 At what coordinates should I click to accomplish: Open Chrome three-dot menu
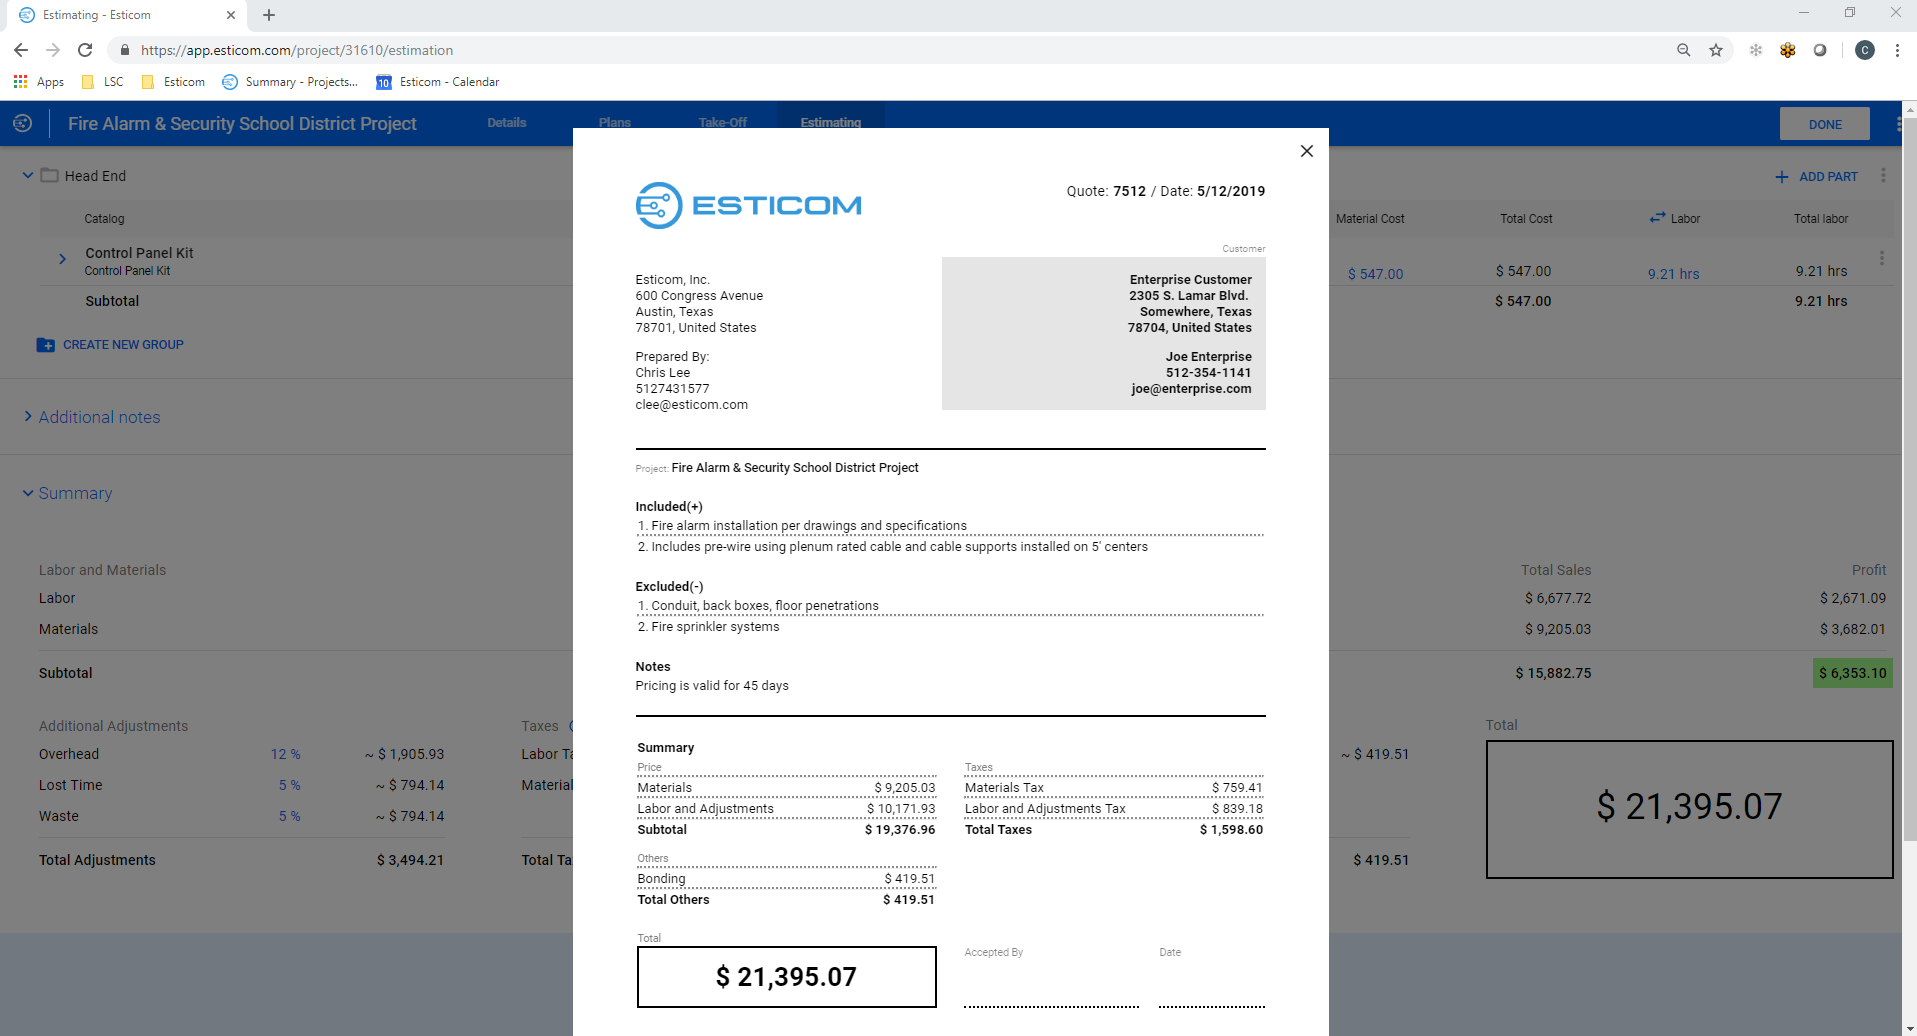tap(1897, 50)
